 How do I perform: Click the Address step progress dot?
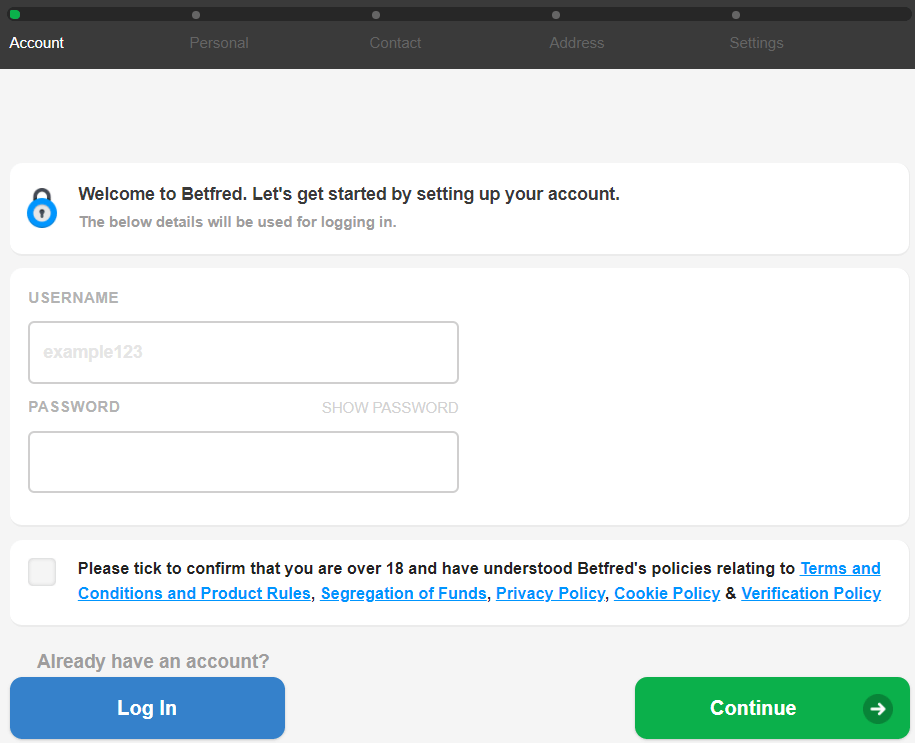[x=556, y=15]
